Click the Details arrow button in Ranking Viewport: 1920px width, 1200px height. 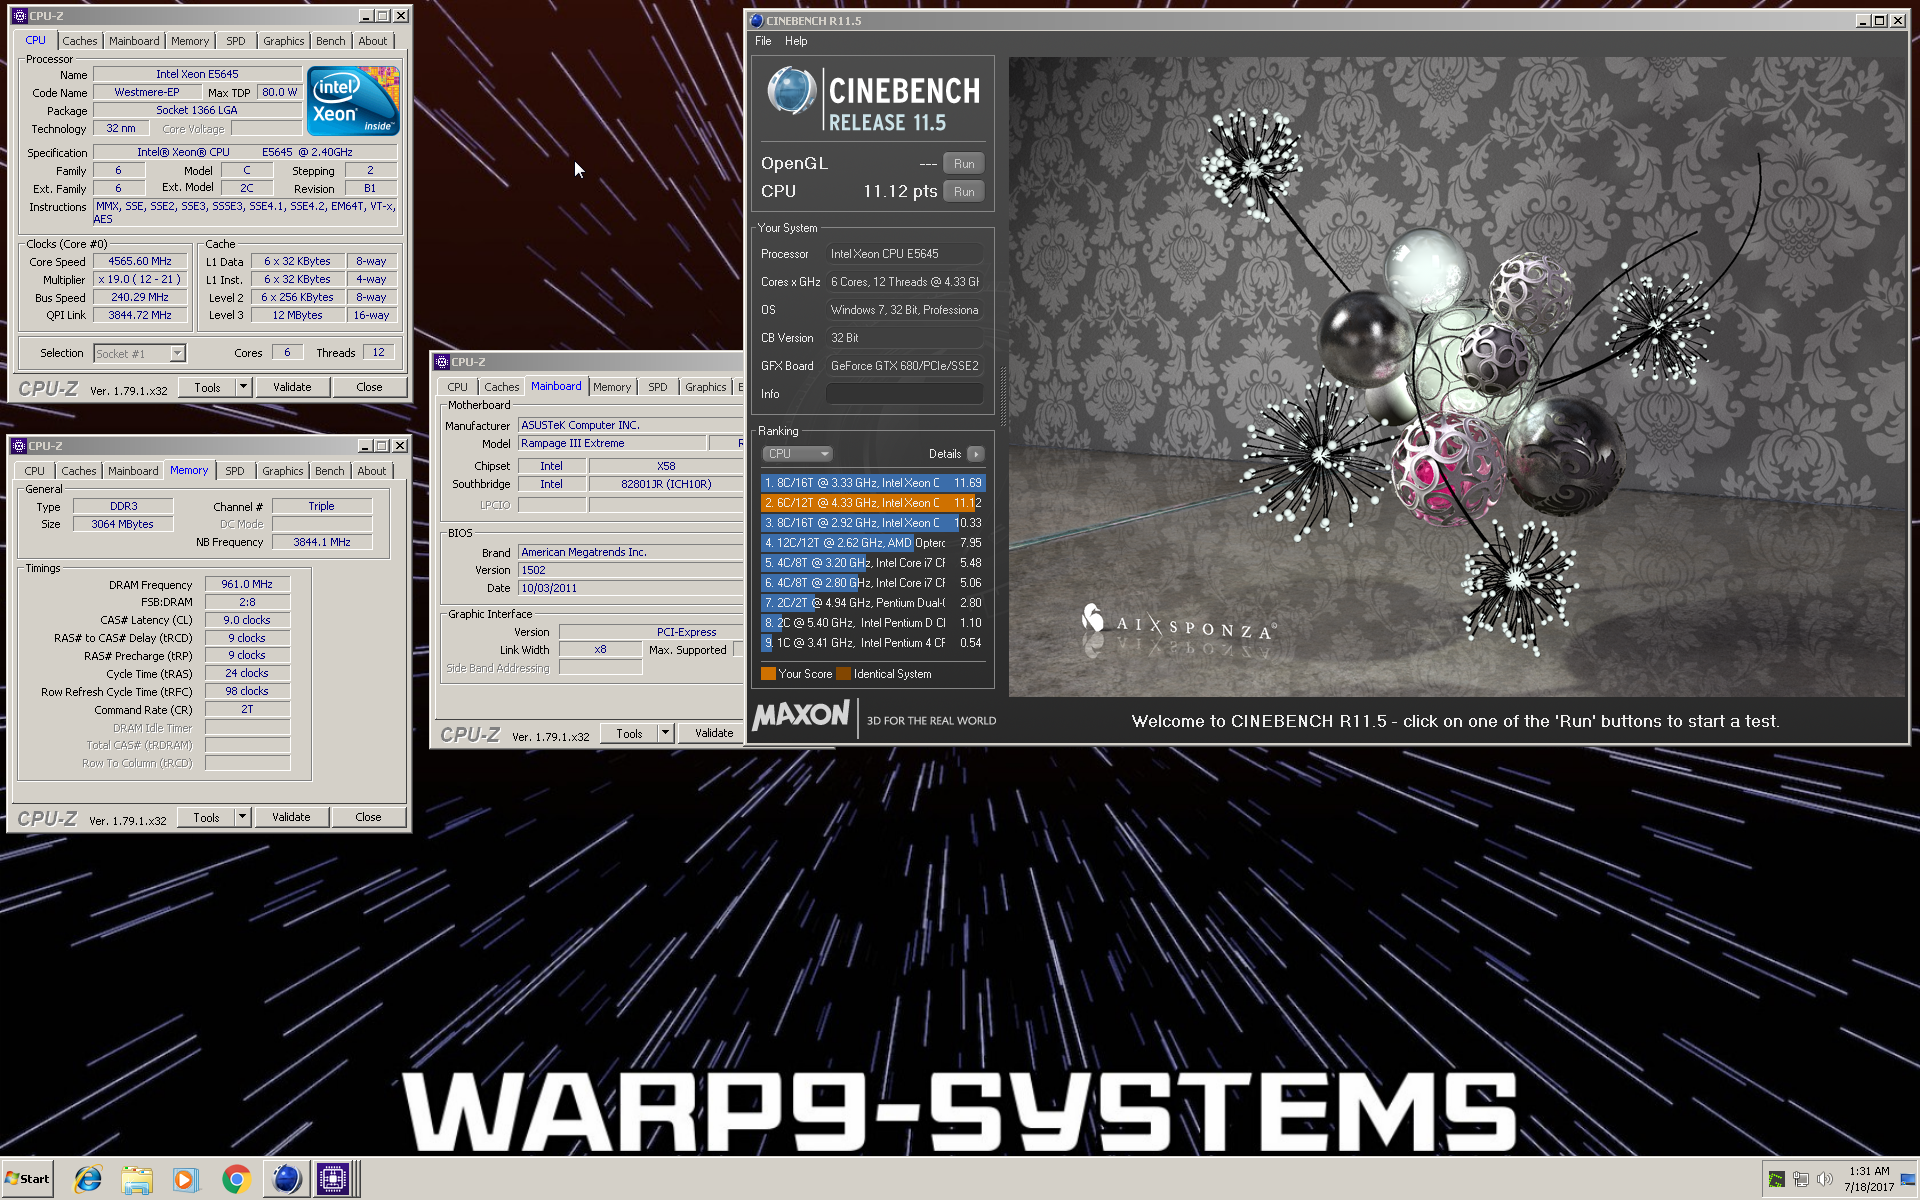tap(976, 454)
